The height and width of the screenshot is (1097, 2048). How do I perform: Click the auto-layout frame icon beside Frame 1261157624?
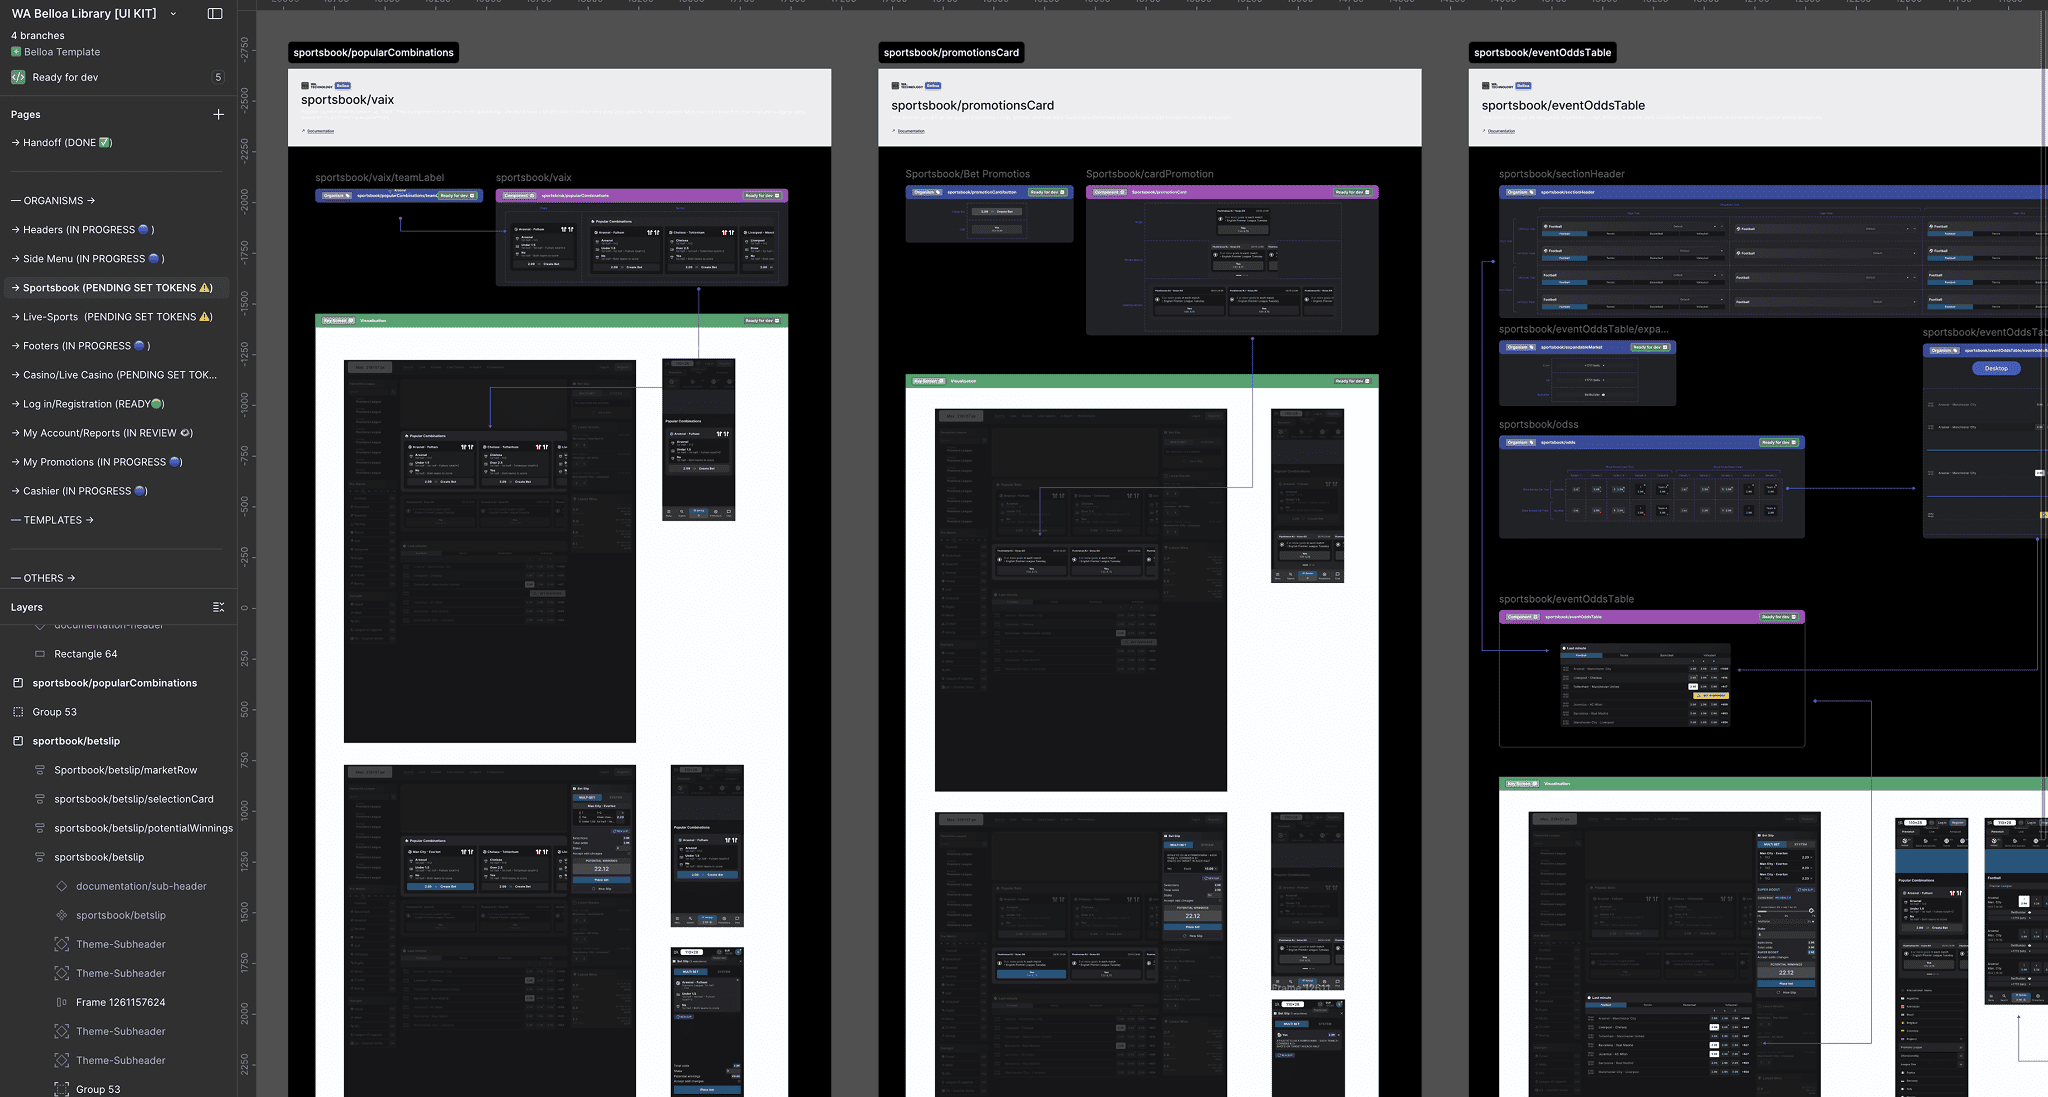[60, 1002]
